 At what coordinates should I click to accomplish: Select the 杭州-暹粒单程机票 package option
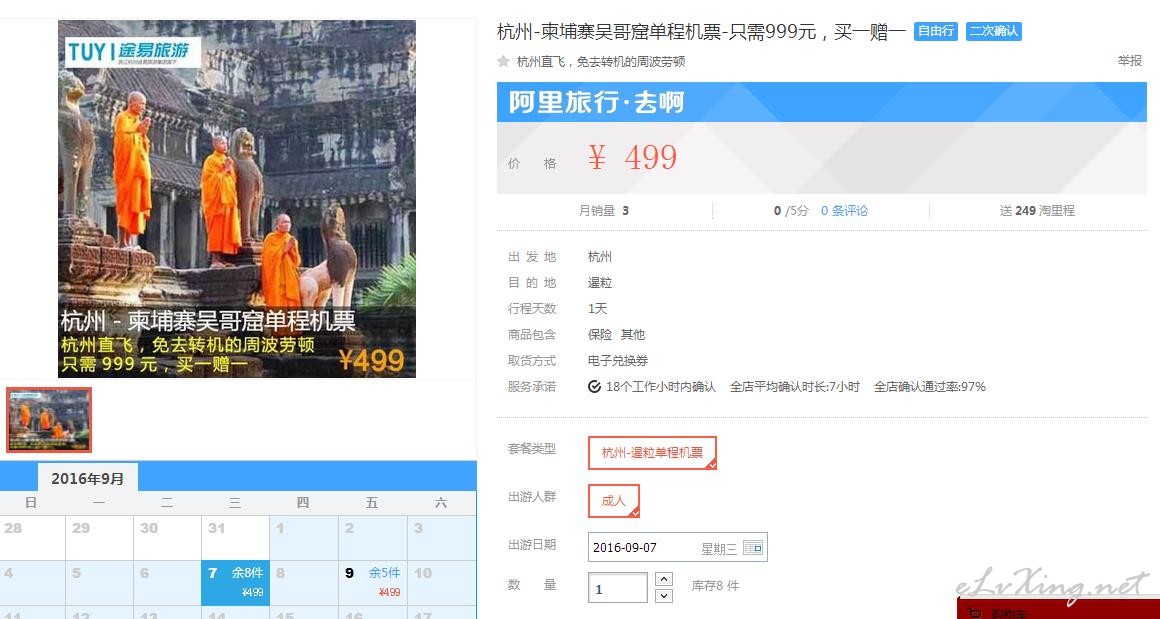click(652, 453)
